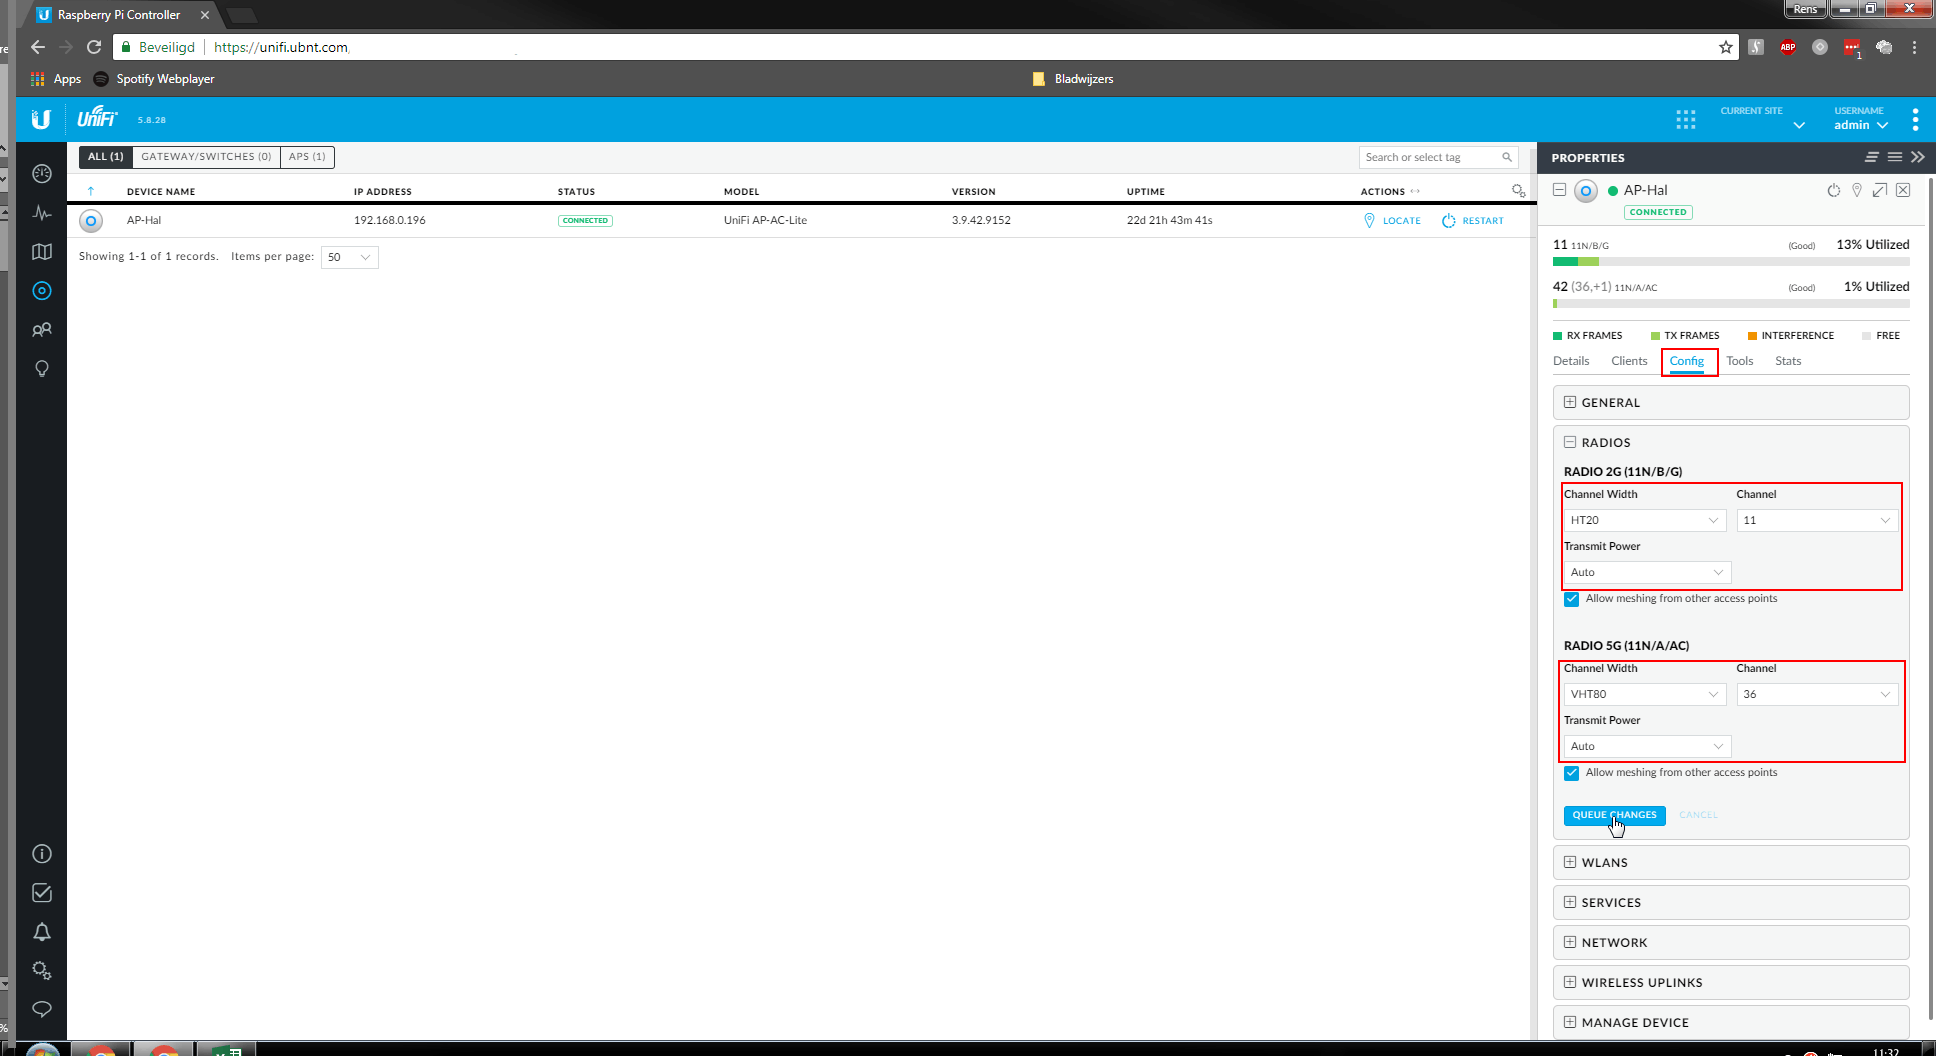Viewport: 1936px width, 1056px height.
Task: Expand the Manage Device section
Action: tap(1731, 1023)
